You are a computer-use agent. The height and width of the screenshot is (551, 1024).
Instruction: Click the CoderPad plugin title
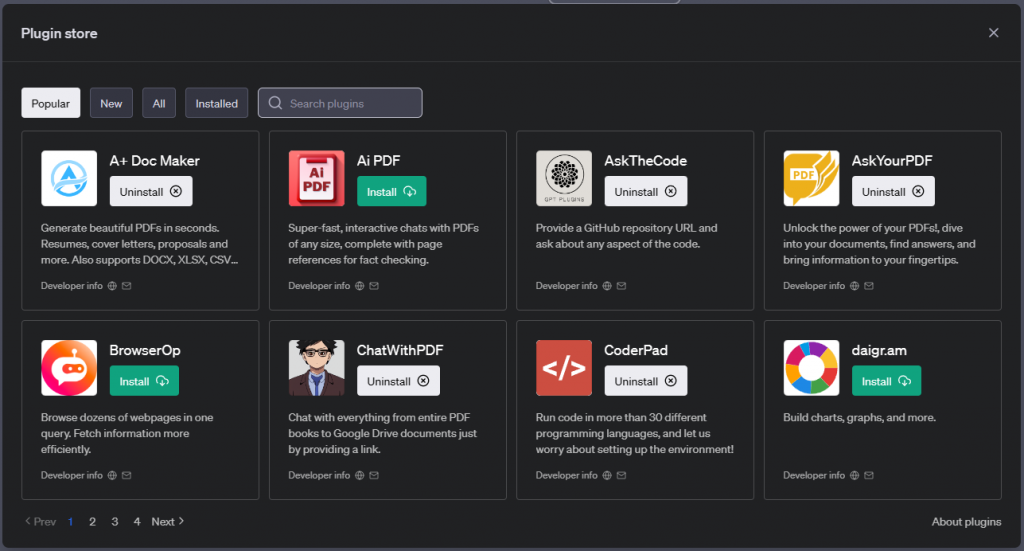point(636,350)
